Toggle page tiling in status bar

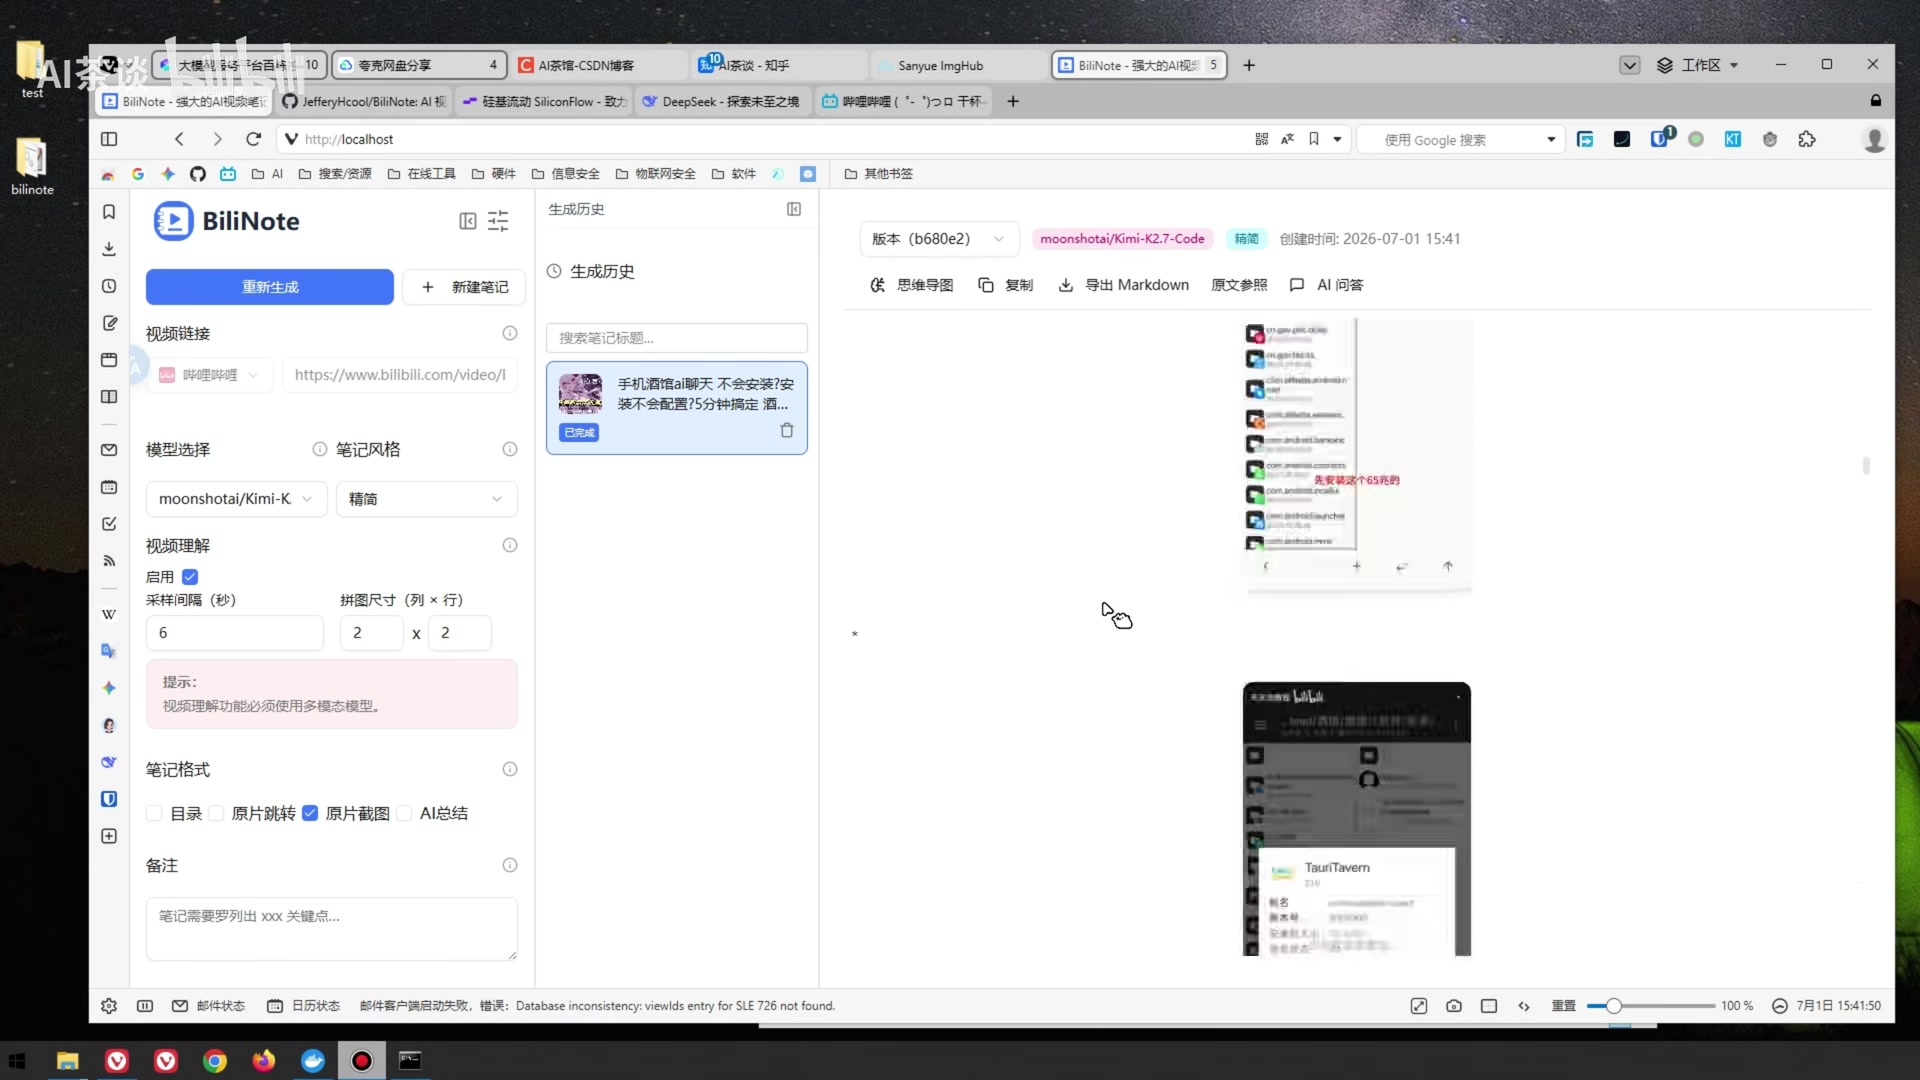click(x=1489, y=1006)
